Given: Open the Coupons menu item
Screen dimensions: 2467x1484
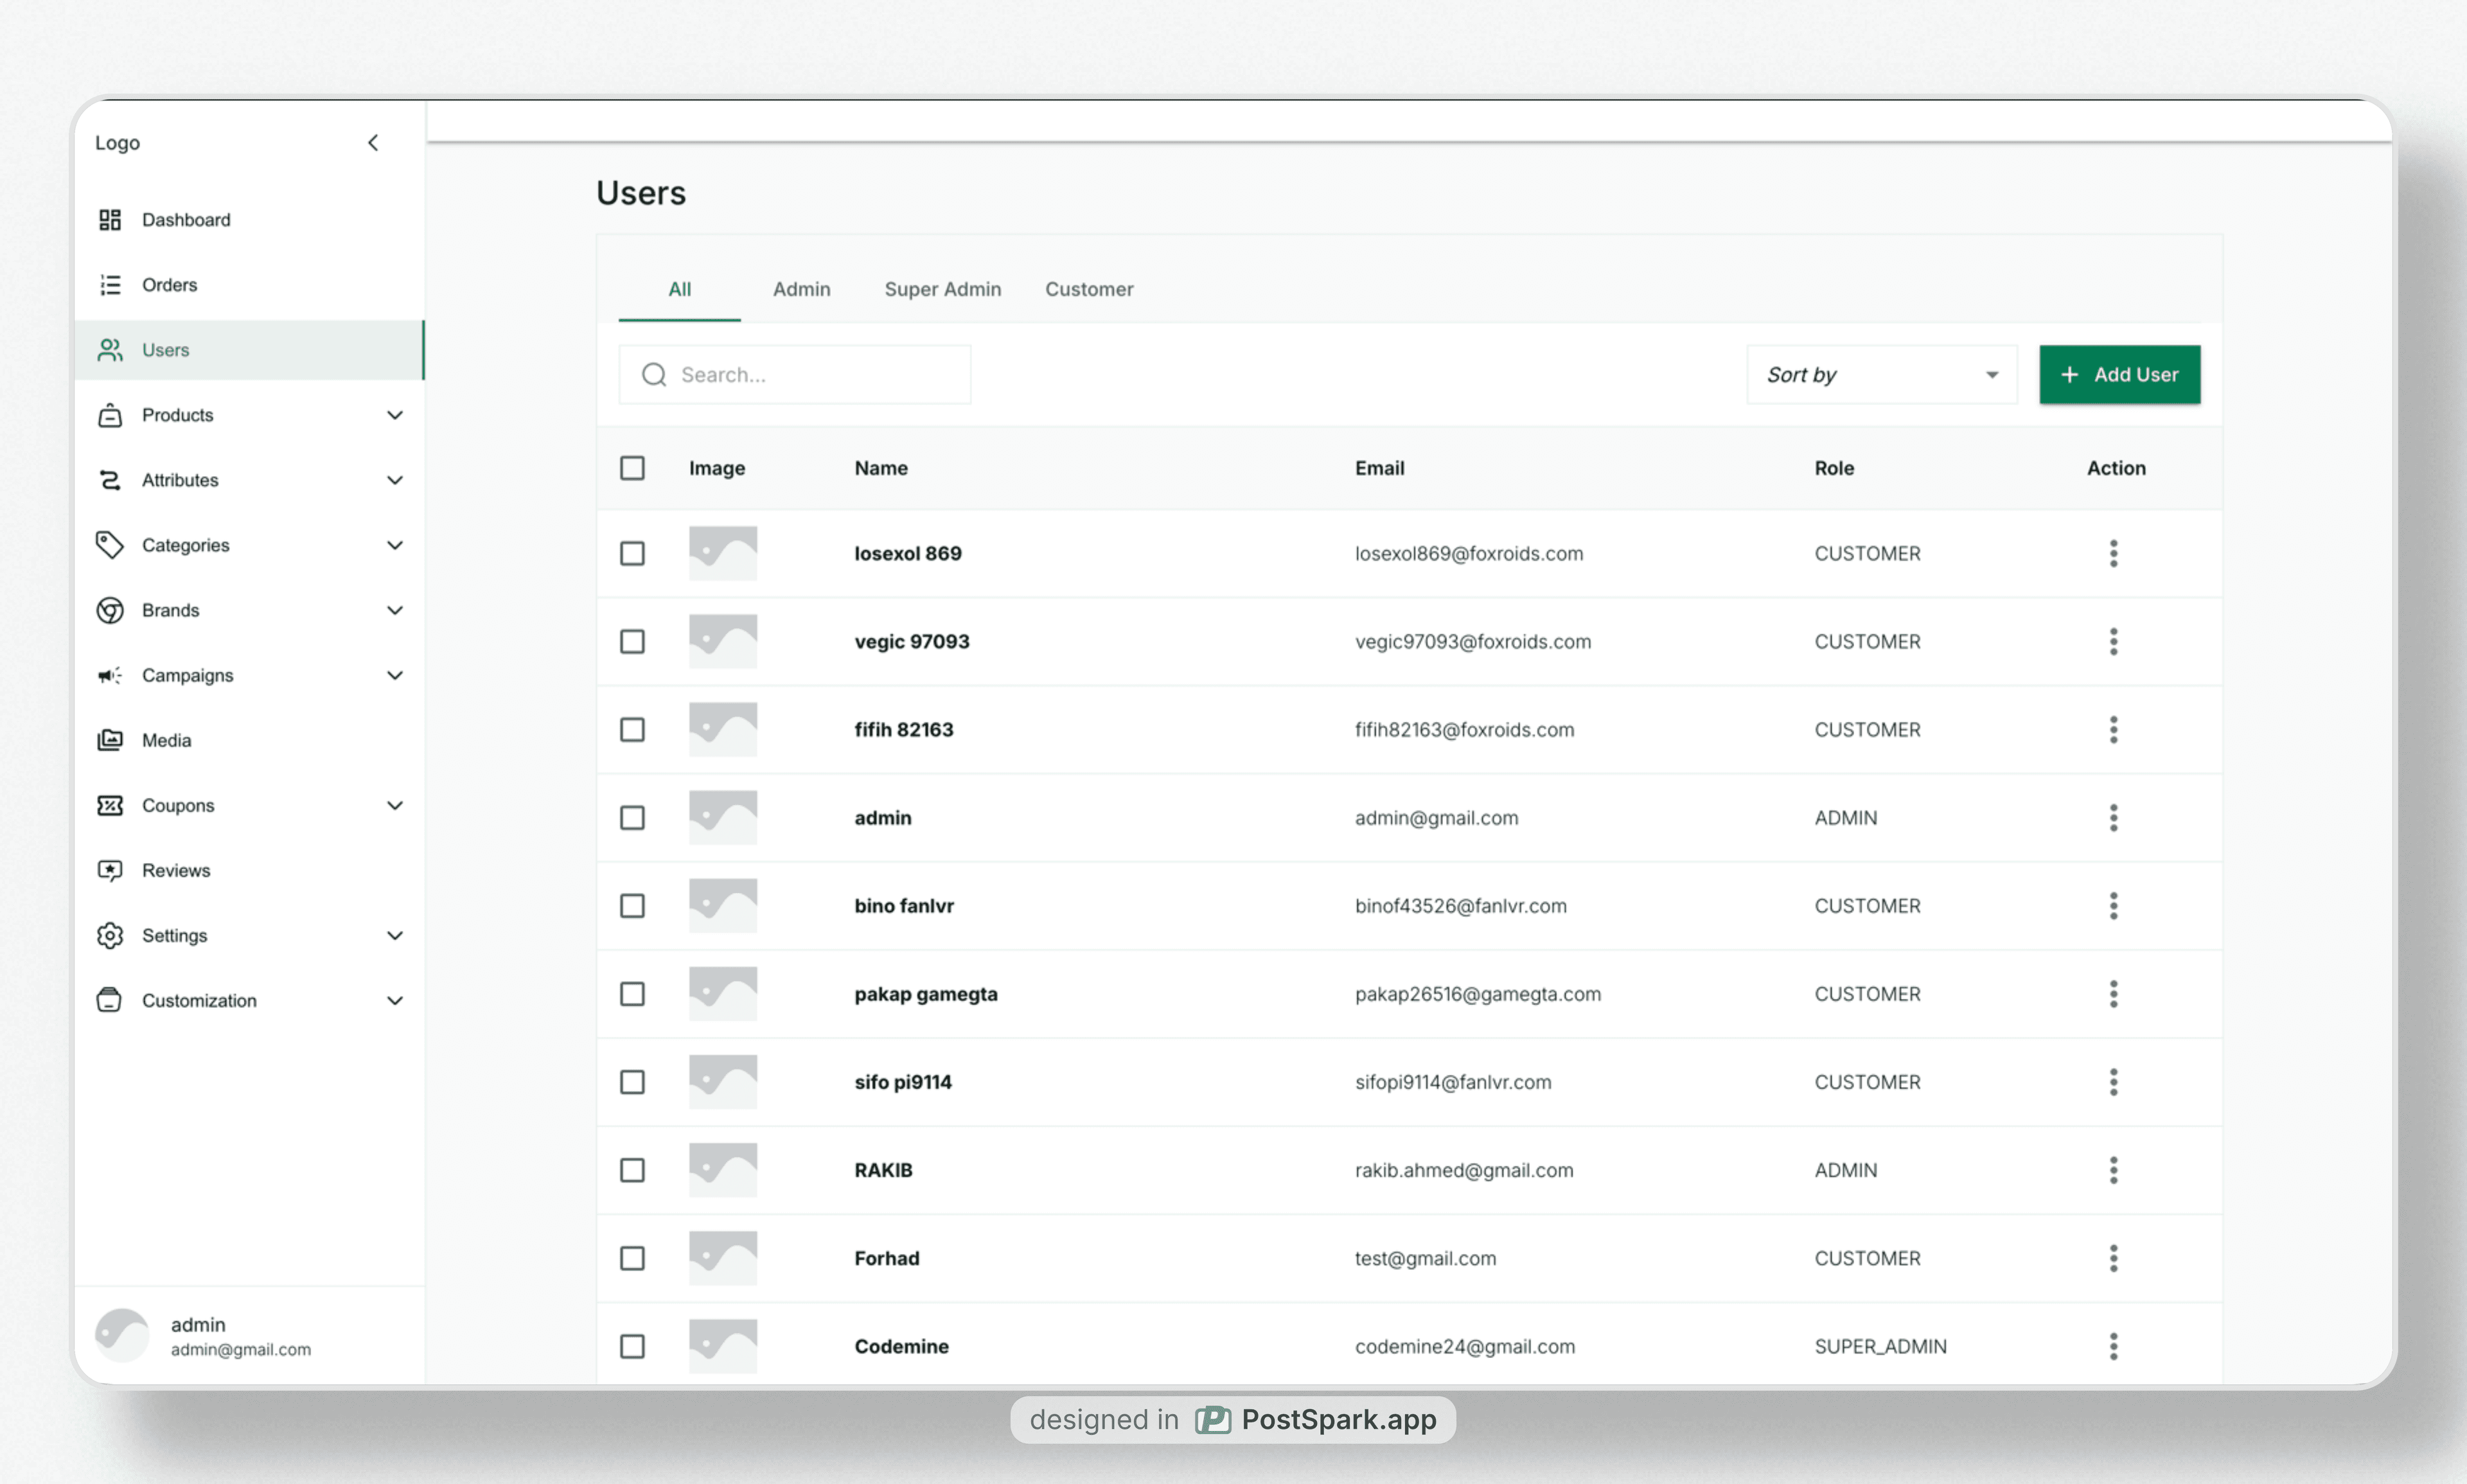Looking at the screenshot, I should pos(178,805).
